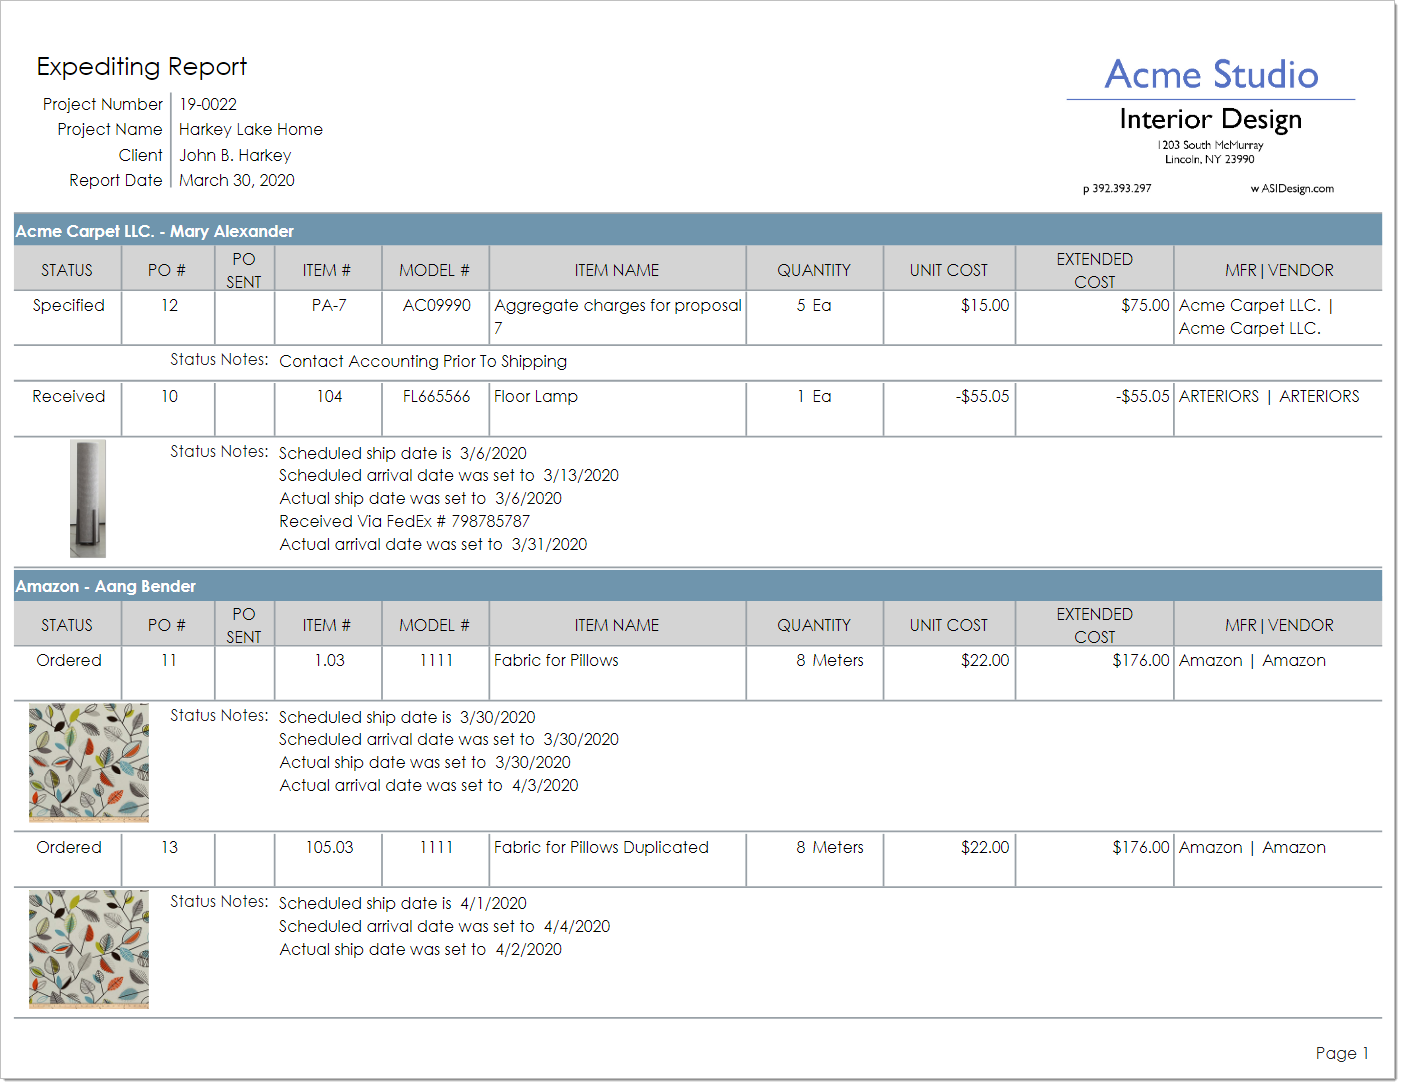The width and height of the screenshot is (1401, 1085).
Task: Click the floor lamp thumbnail image
Action: pyautogui.click(x=88, y=498)
